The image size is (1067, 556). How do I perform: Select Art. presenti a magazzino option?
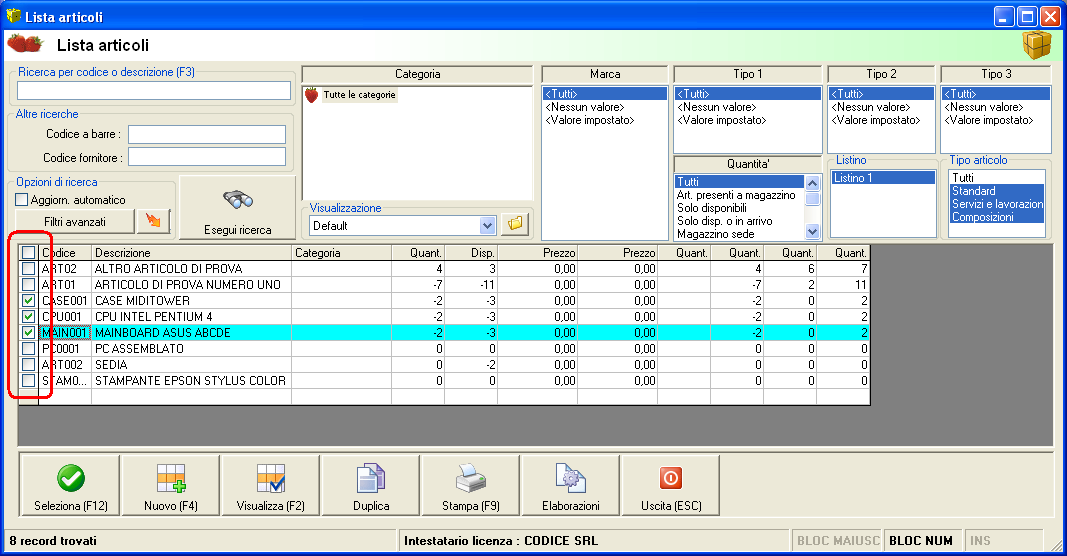(x=740, y=195)
